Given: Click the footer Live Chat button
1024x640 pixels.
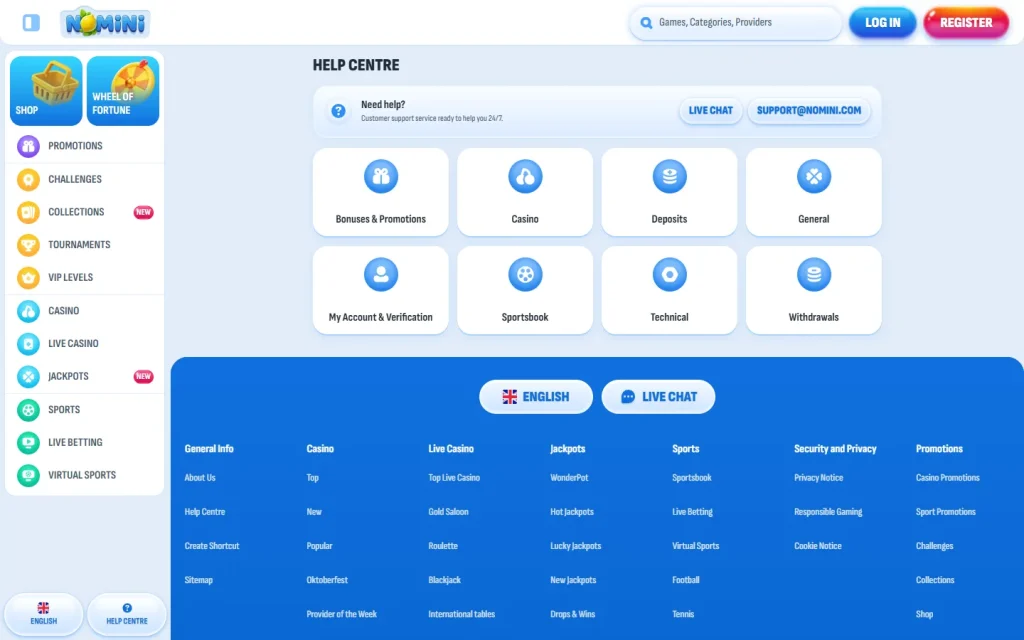Looking at the screenshot, I should tap(658, 396).
